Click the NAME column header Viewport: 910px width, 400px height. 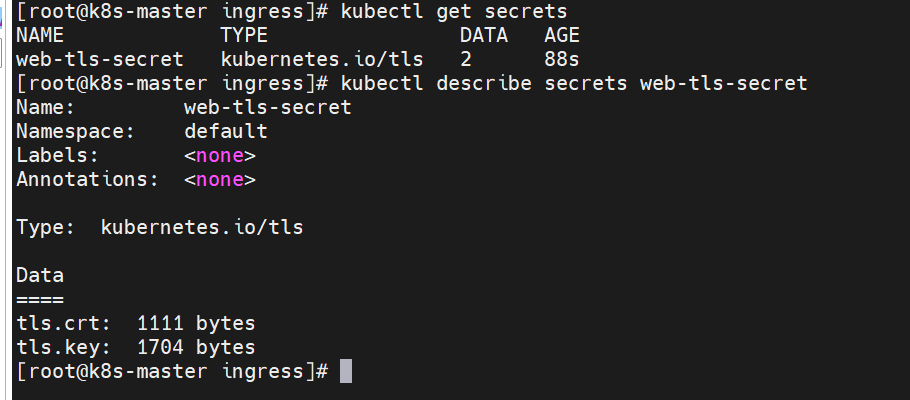click(40, 35)
